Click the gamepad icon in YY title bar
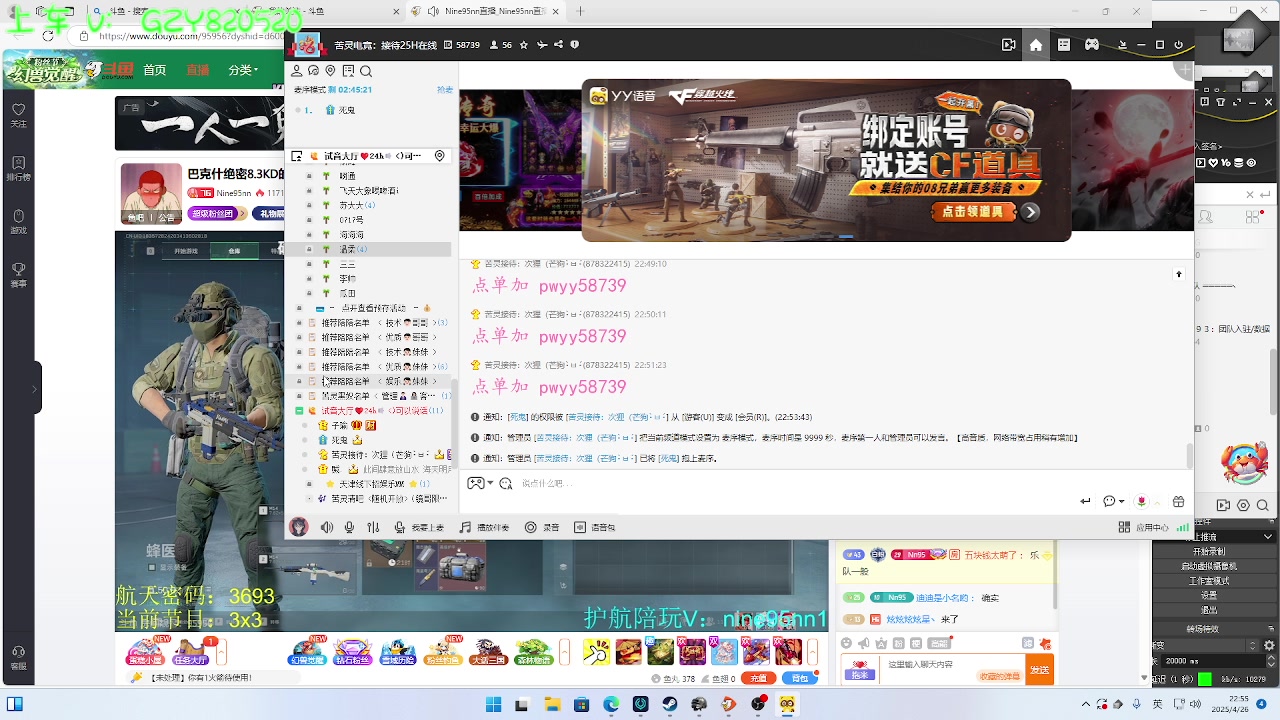Screen dimensions: 1280x720 (1092, 45)
